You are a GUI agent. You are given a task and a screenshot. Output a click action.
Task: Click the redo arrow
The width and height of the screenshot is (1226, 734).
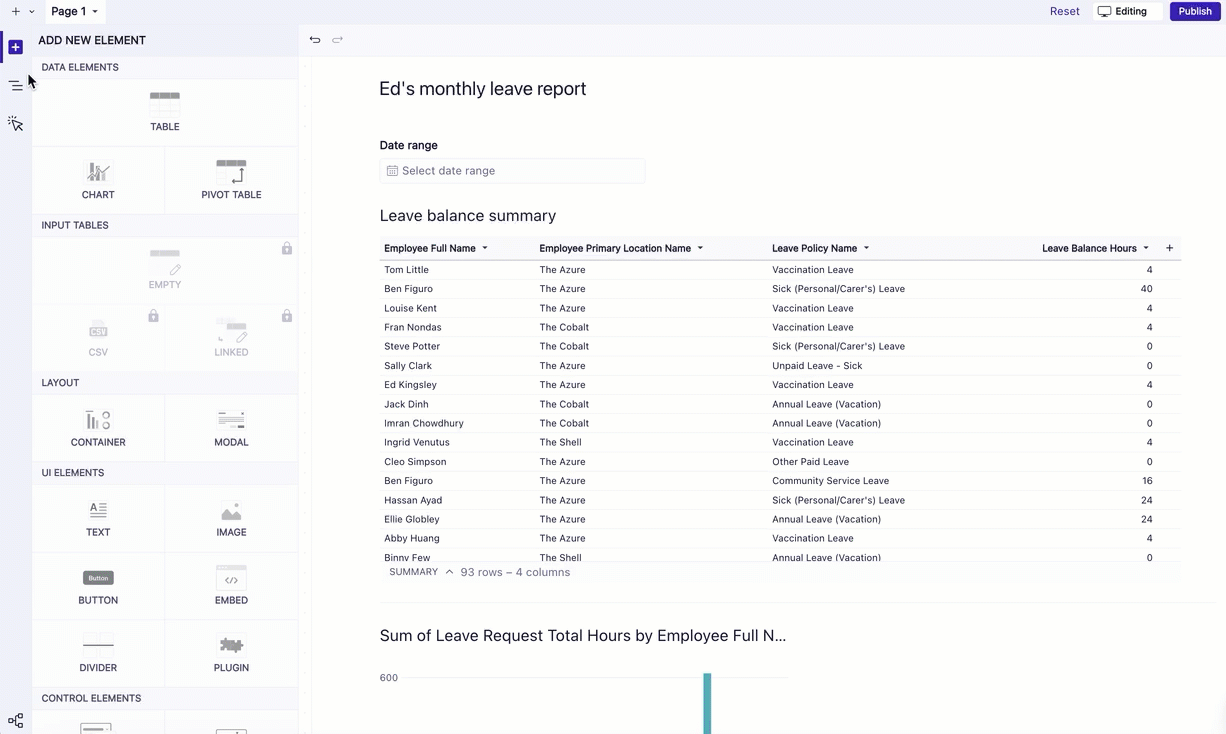338,40
